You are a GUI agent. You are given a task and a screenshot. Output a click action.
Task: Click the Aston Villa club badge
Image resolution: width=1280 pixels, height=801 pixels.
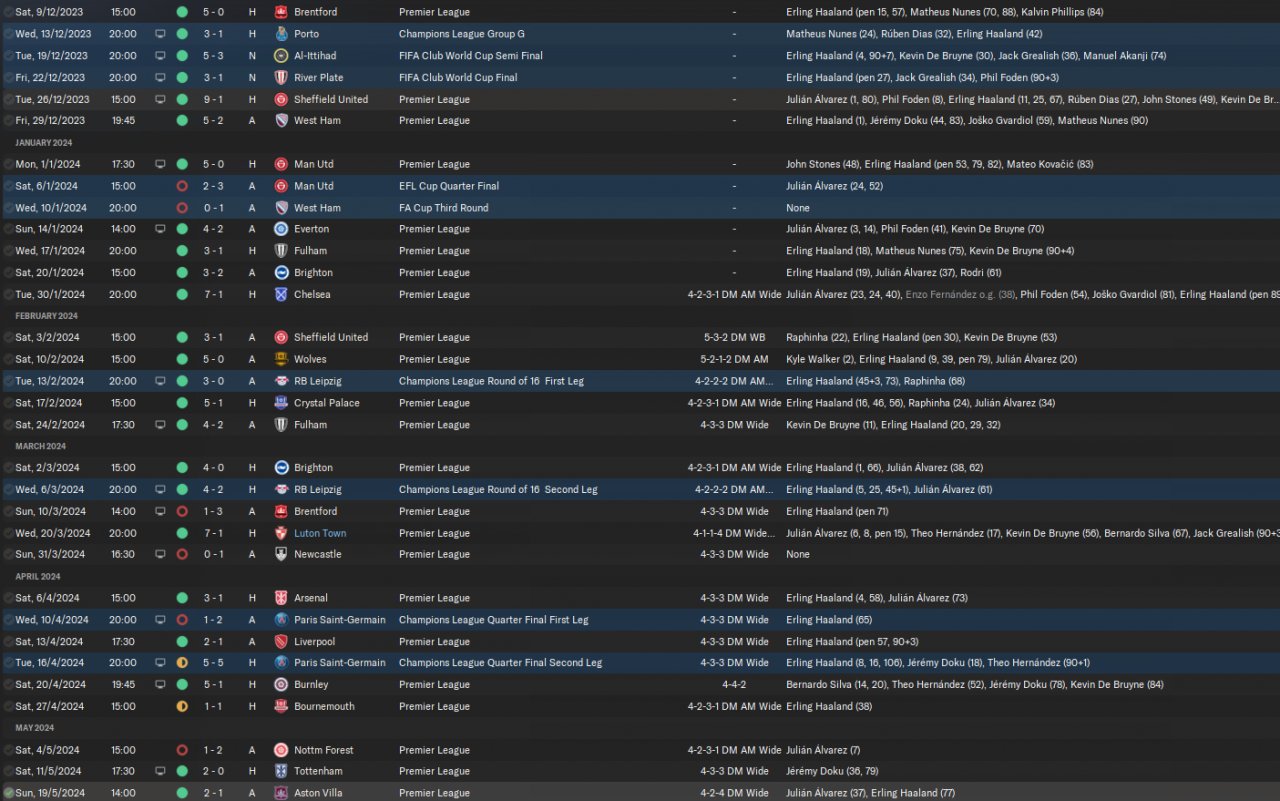coord(281,793)
